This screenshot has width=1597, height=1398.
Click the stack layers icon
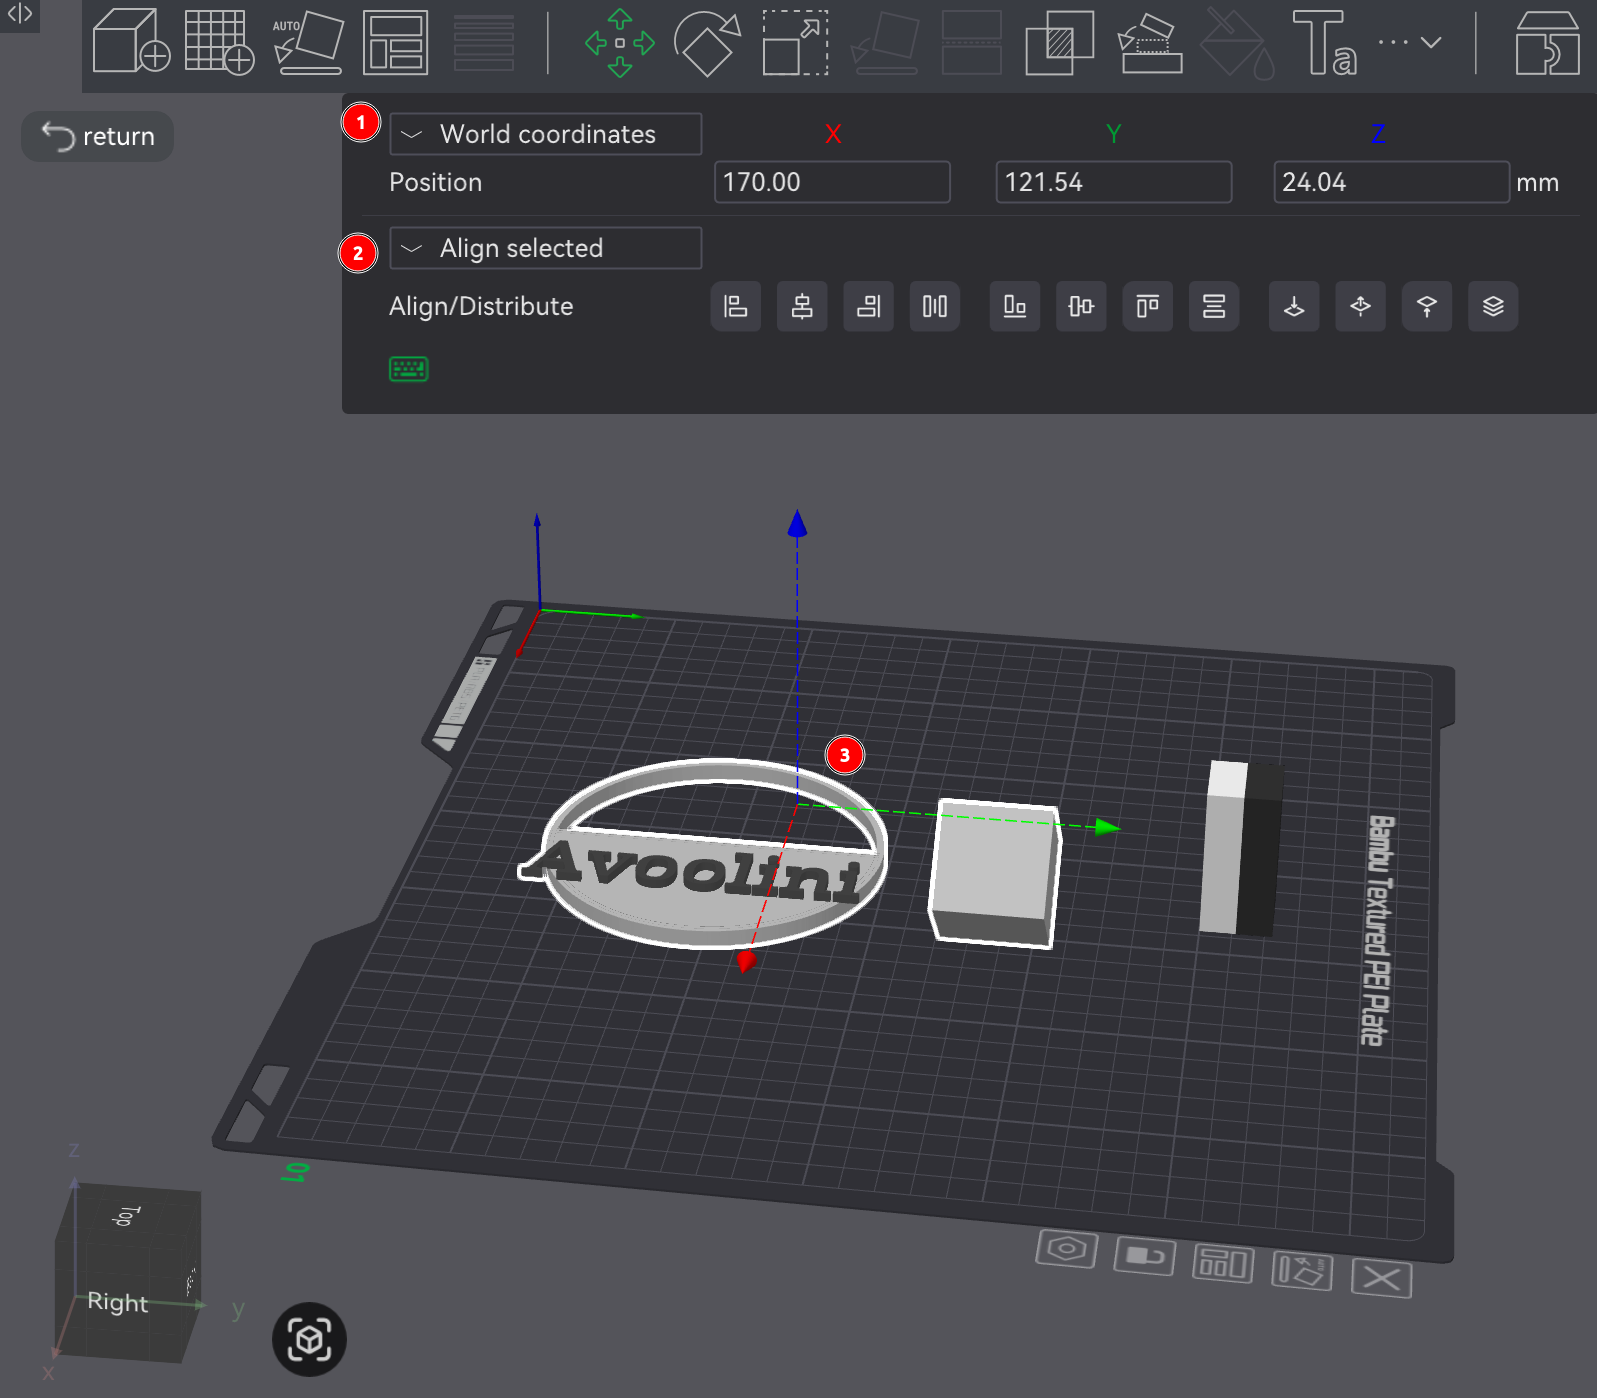pyautogui.click(x=1493, y=306)
